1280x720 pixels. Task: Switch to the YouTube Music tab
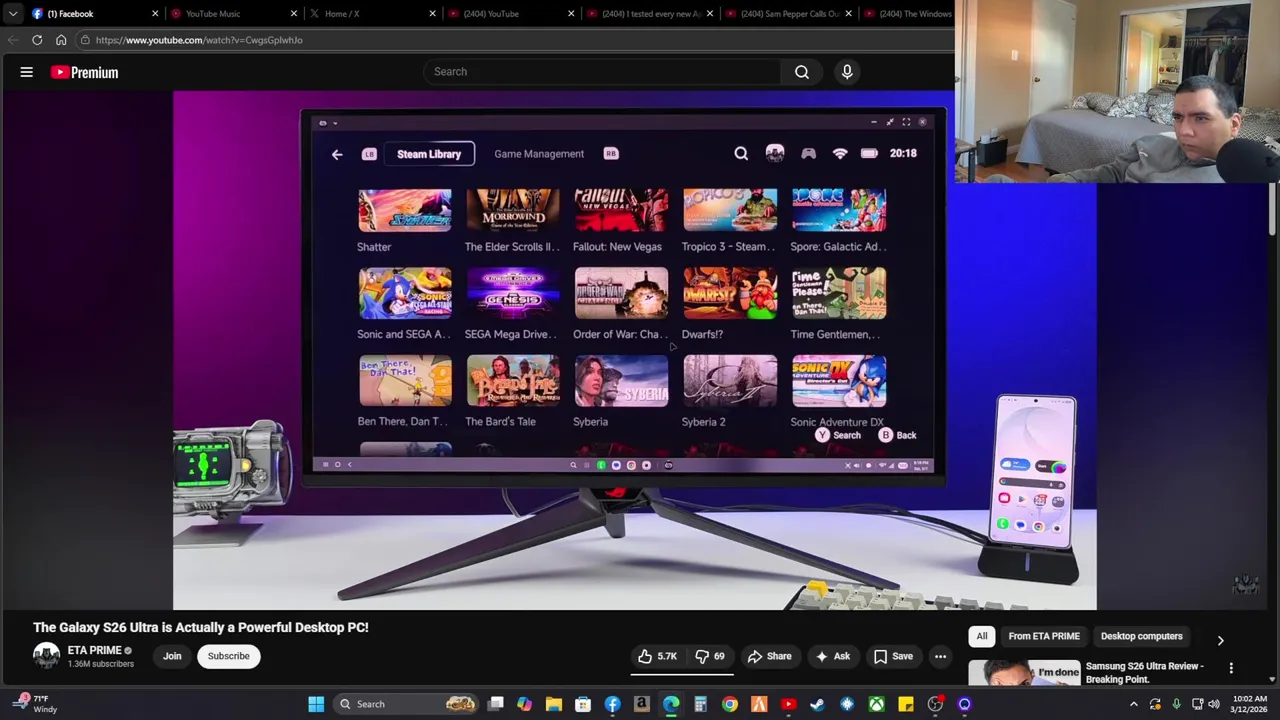[233, 14]
